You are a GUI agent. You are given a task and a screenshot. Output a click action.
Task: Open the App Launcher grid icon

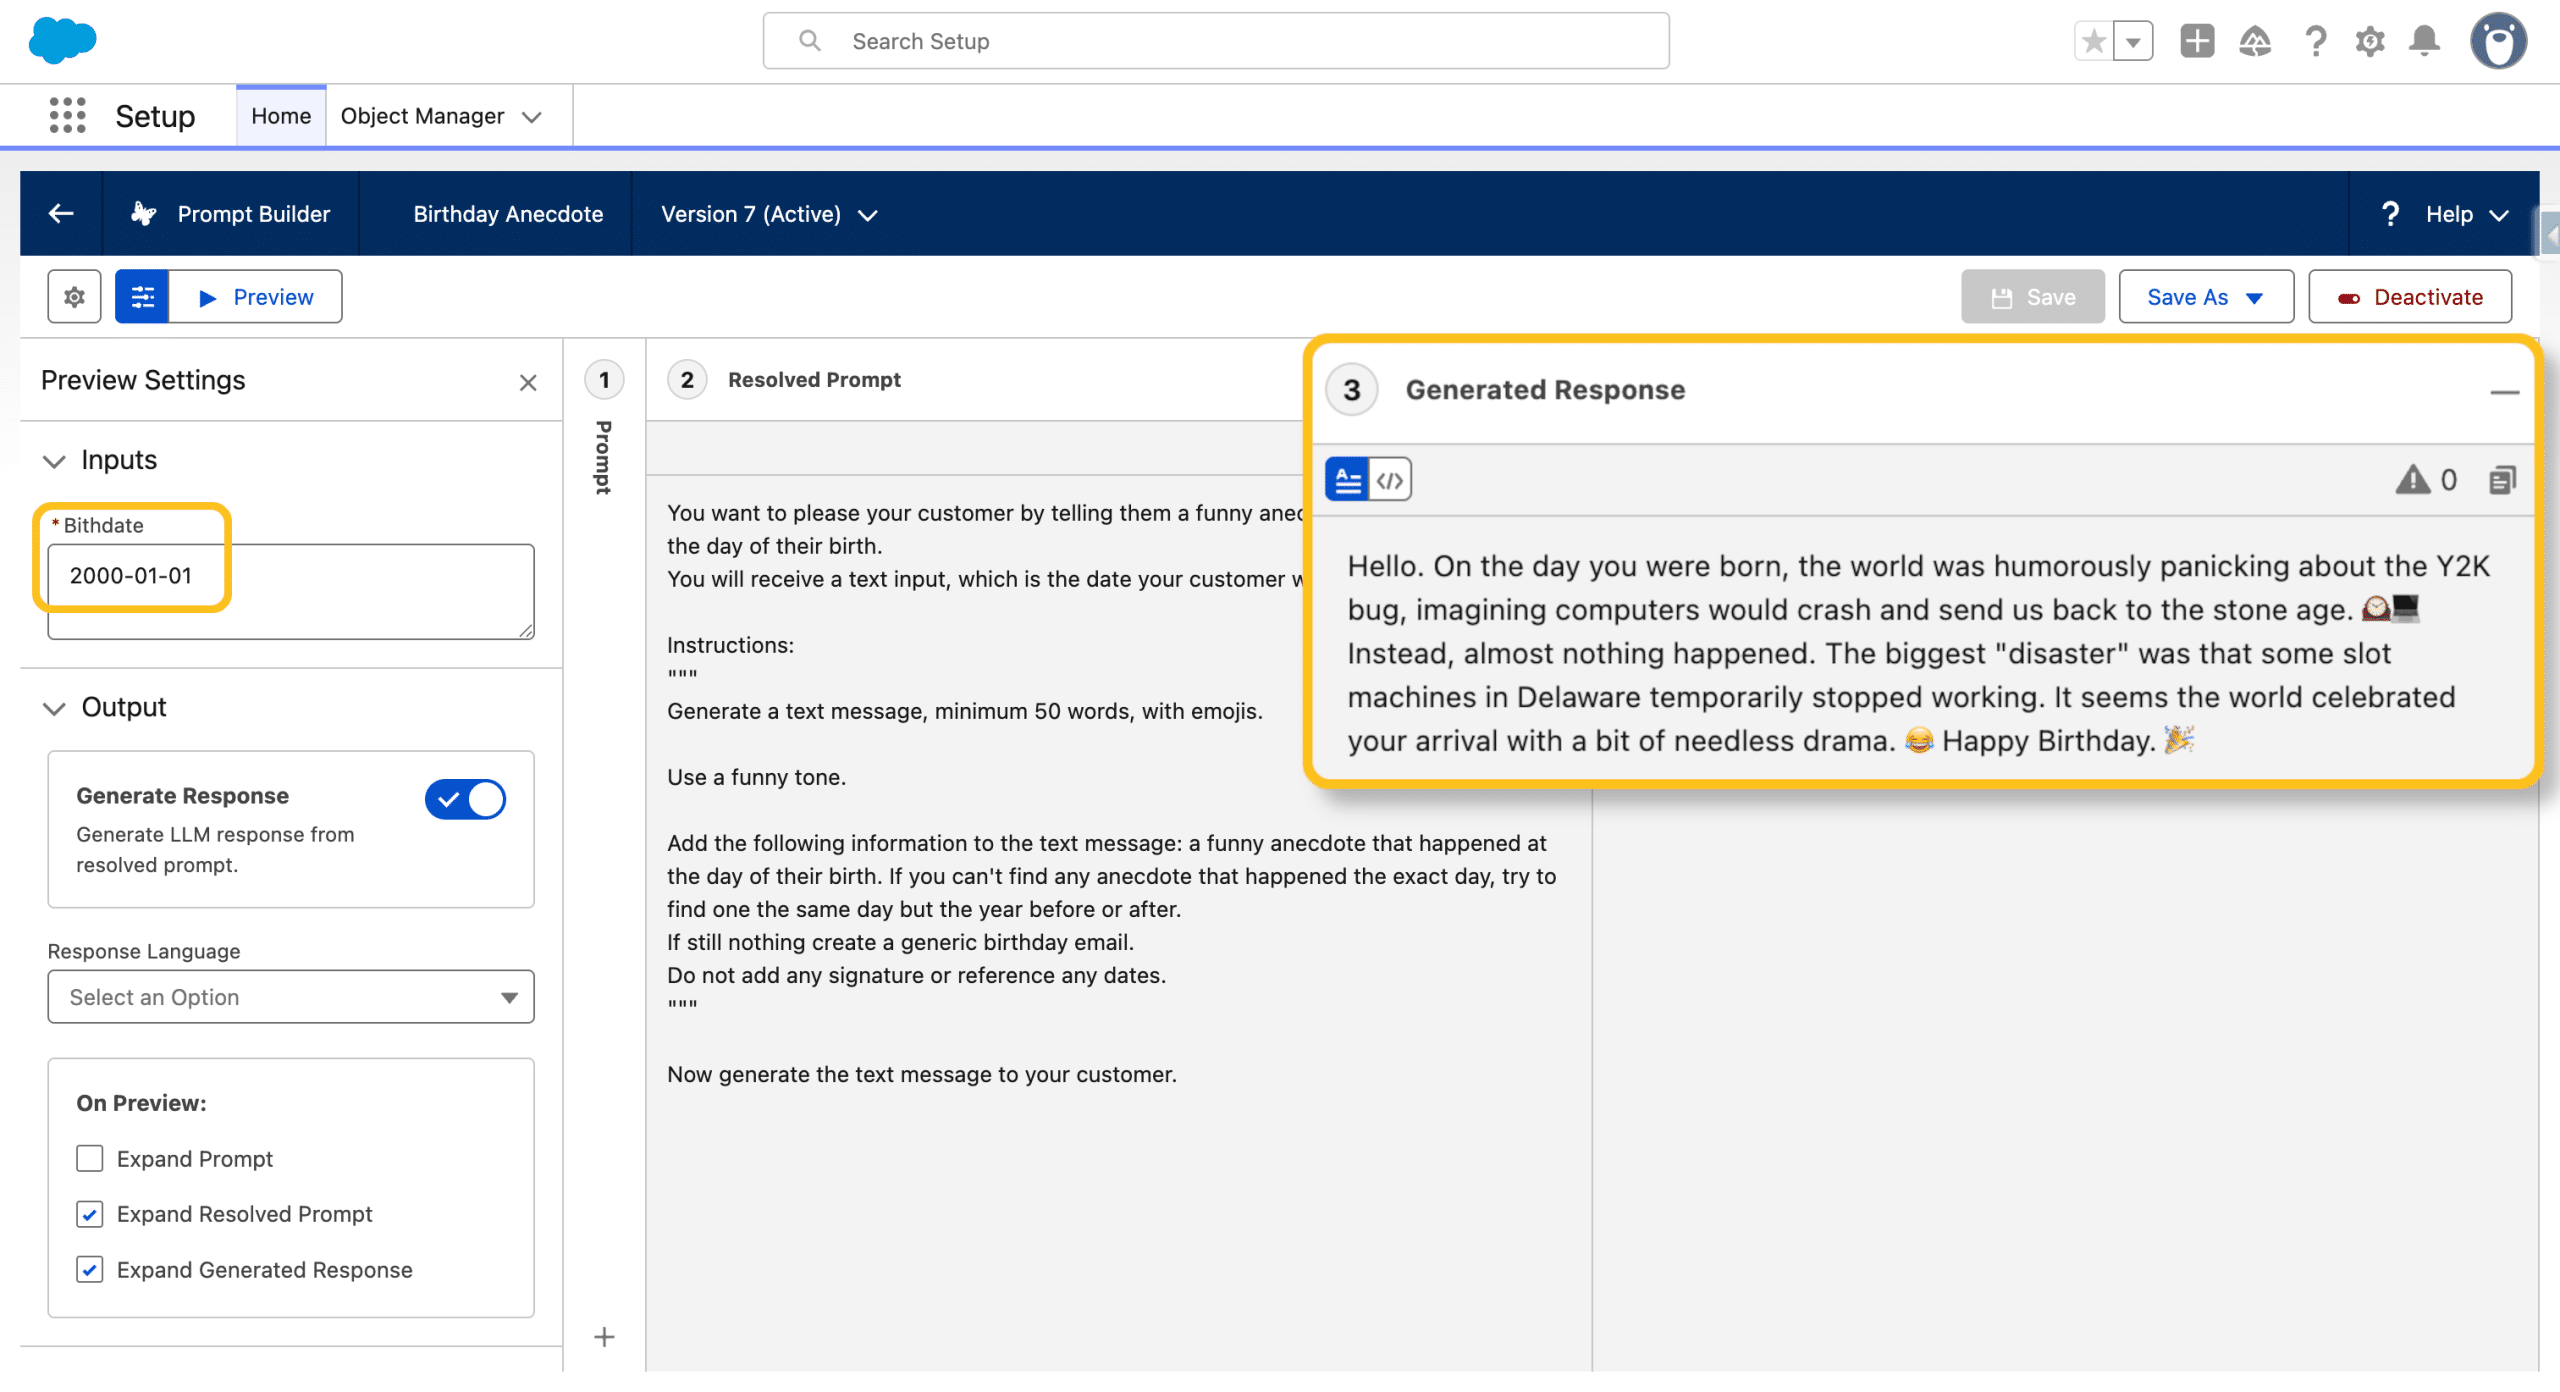coord(67,116)
